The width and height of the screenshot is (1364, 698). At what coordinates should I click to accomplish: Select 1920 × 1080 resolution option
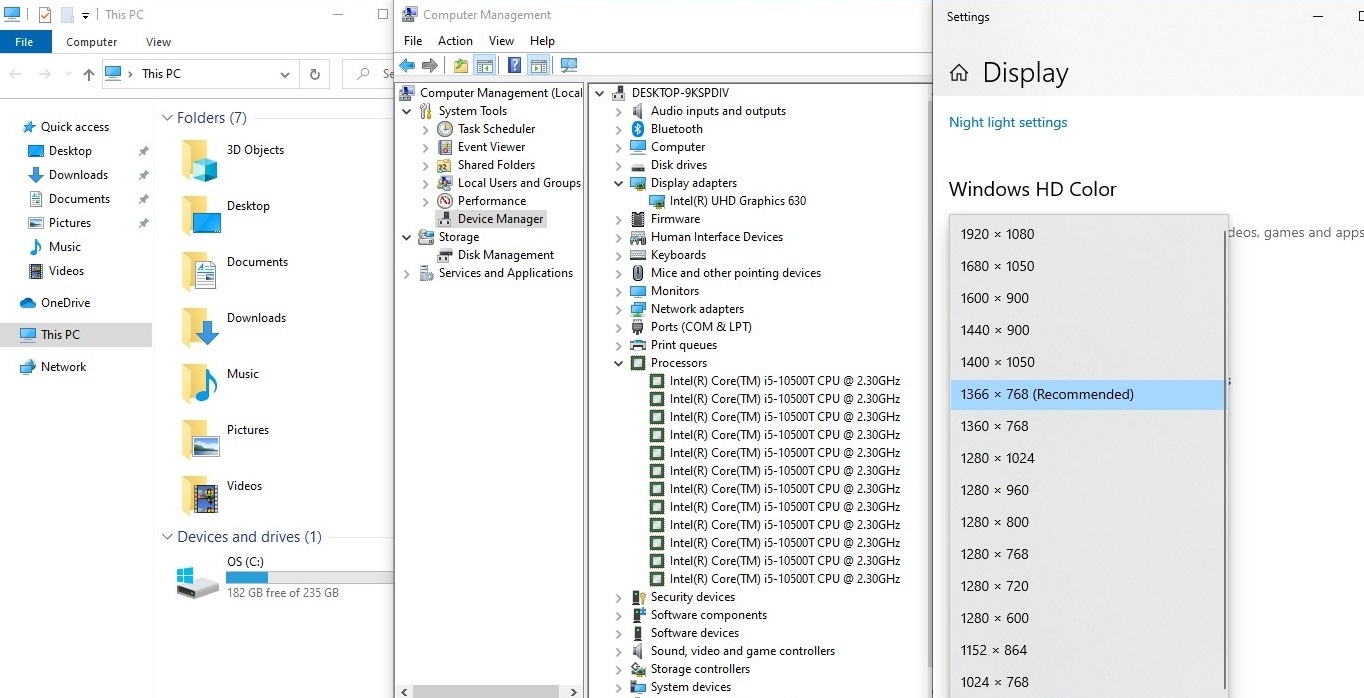tap(997, 234)
